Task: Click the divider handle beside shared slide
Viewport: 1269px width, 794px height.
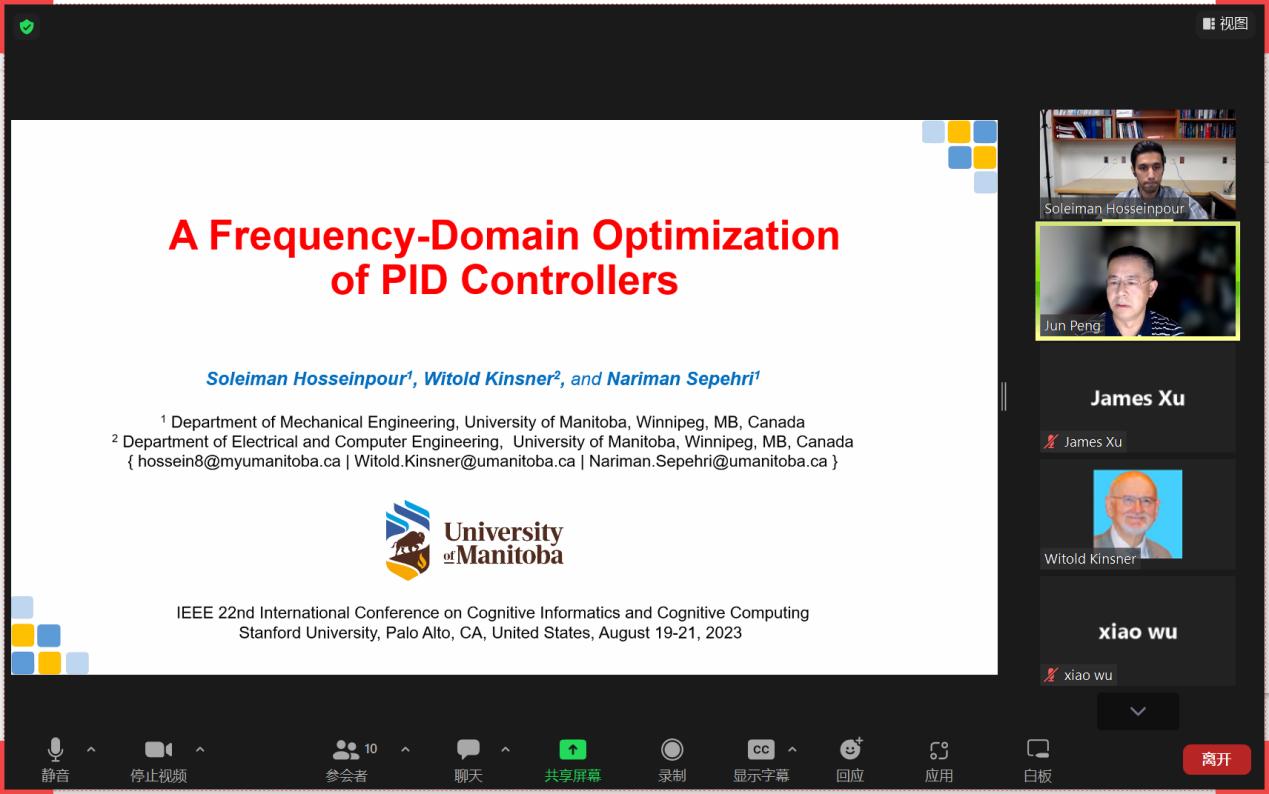Action: [1004, 396]
